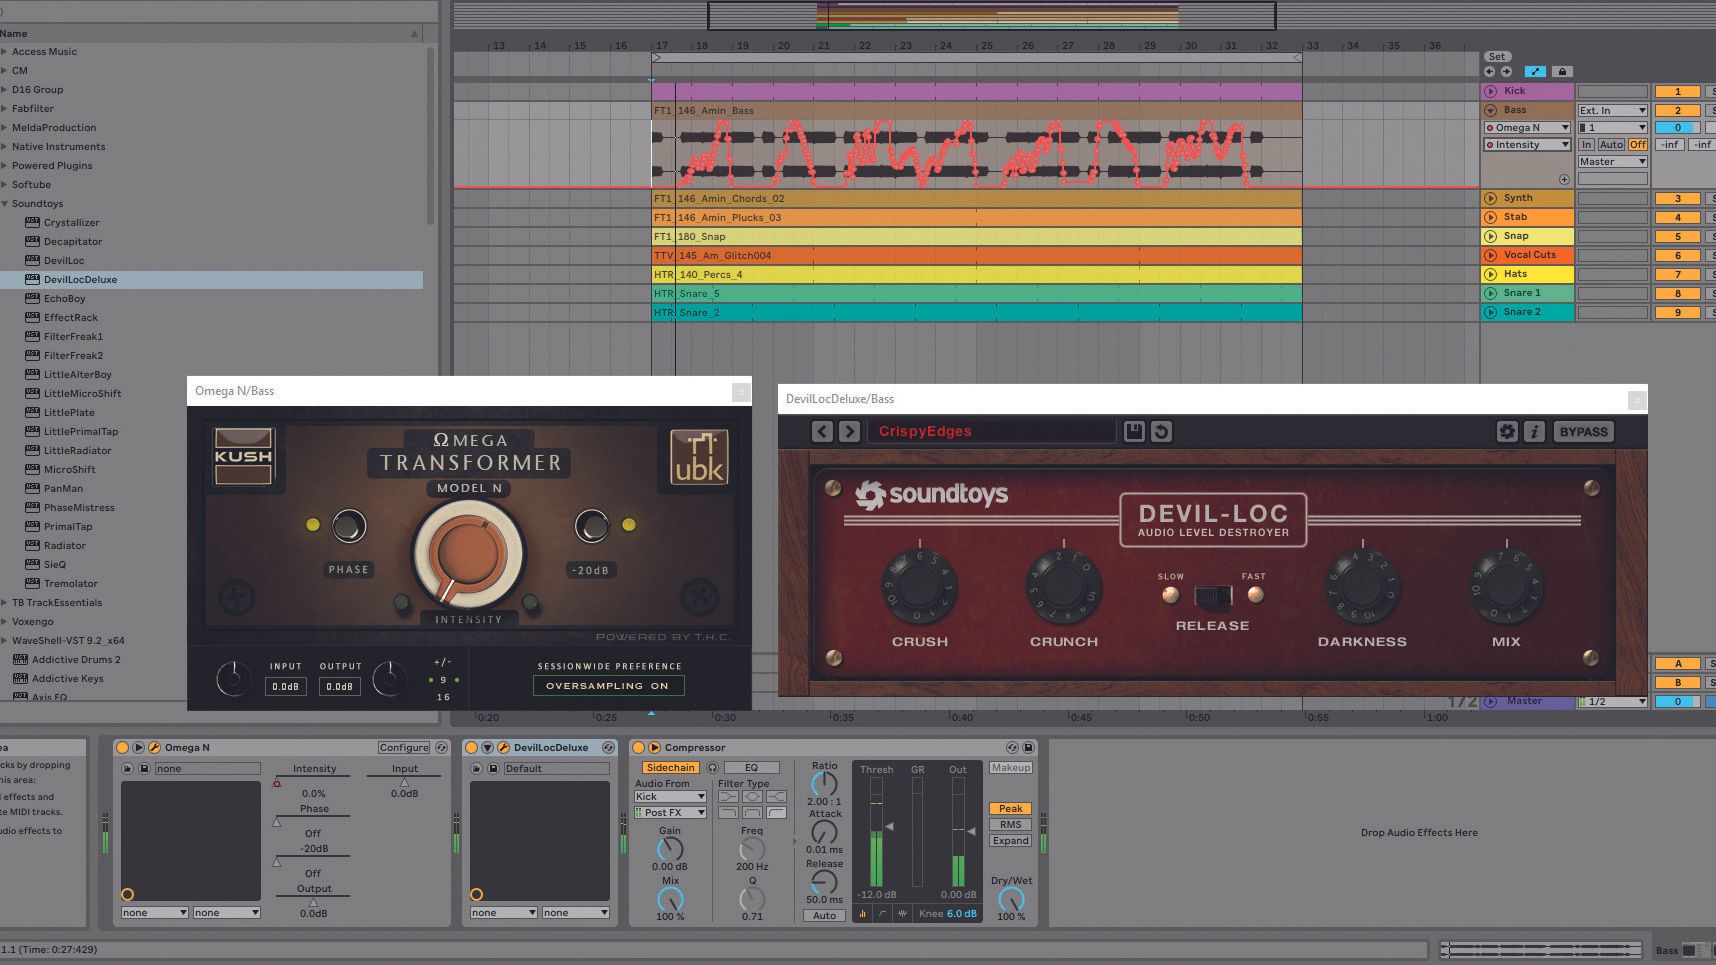
Task: Select the low-pass filter shape icon in Compressor
Action: (730, 812)
